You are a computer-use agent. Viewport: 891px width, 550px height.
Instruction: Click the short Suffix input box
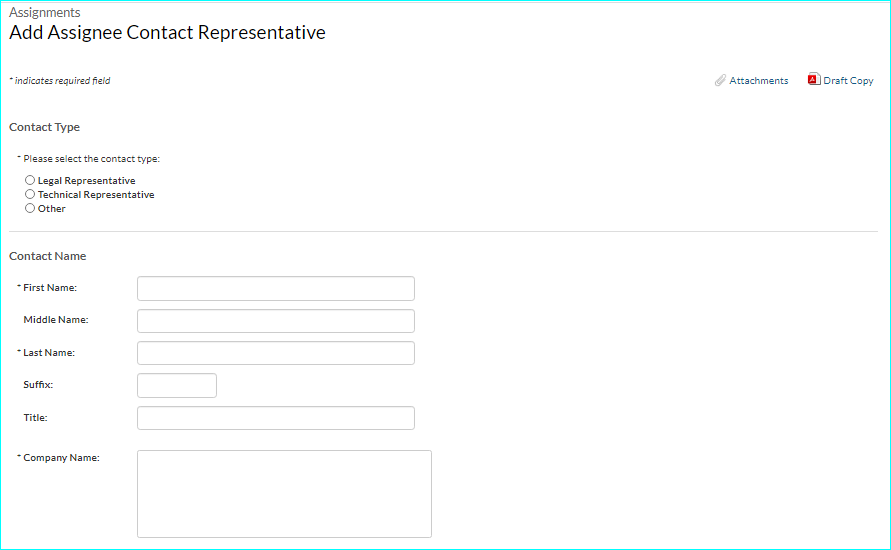176,385
